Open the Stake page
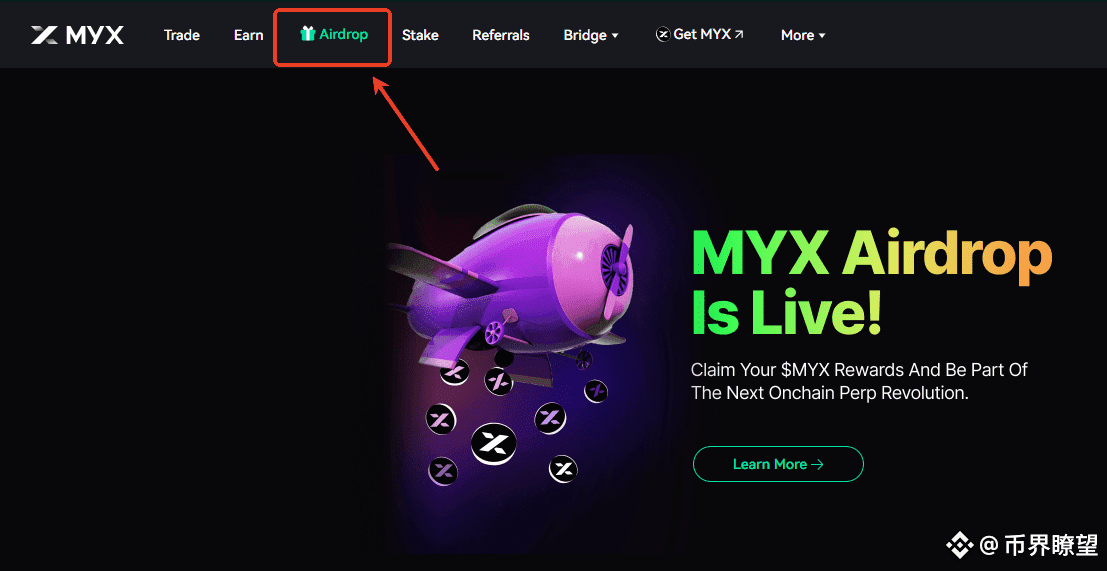 coord(420,35)
